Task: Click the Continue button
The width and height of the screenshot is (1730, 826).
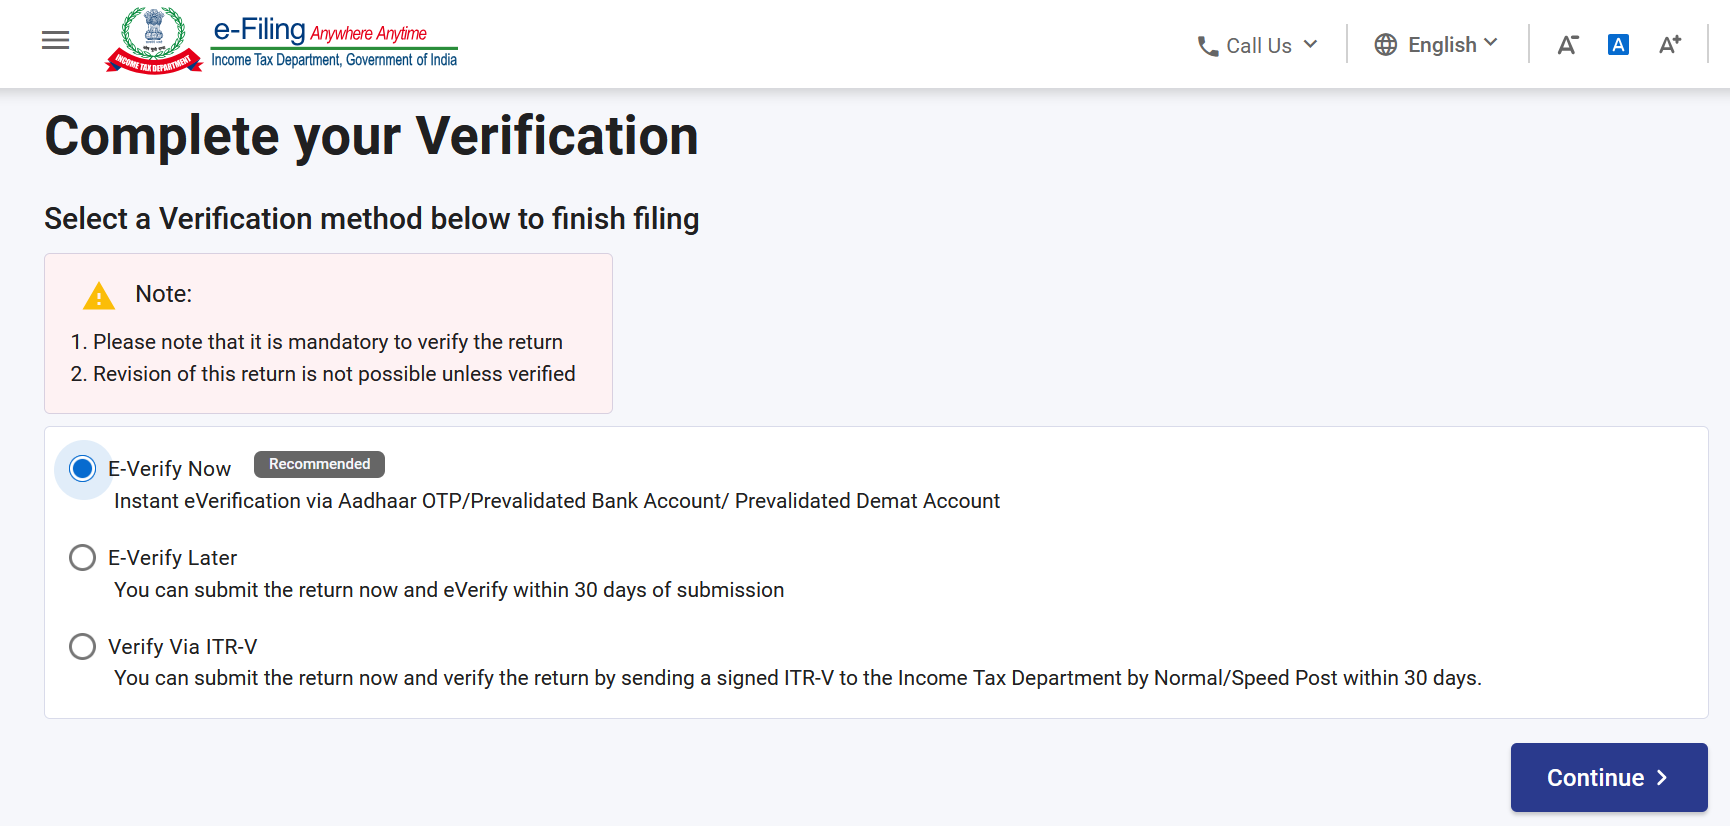Action: (1609, 777)
